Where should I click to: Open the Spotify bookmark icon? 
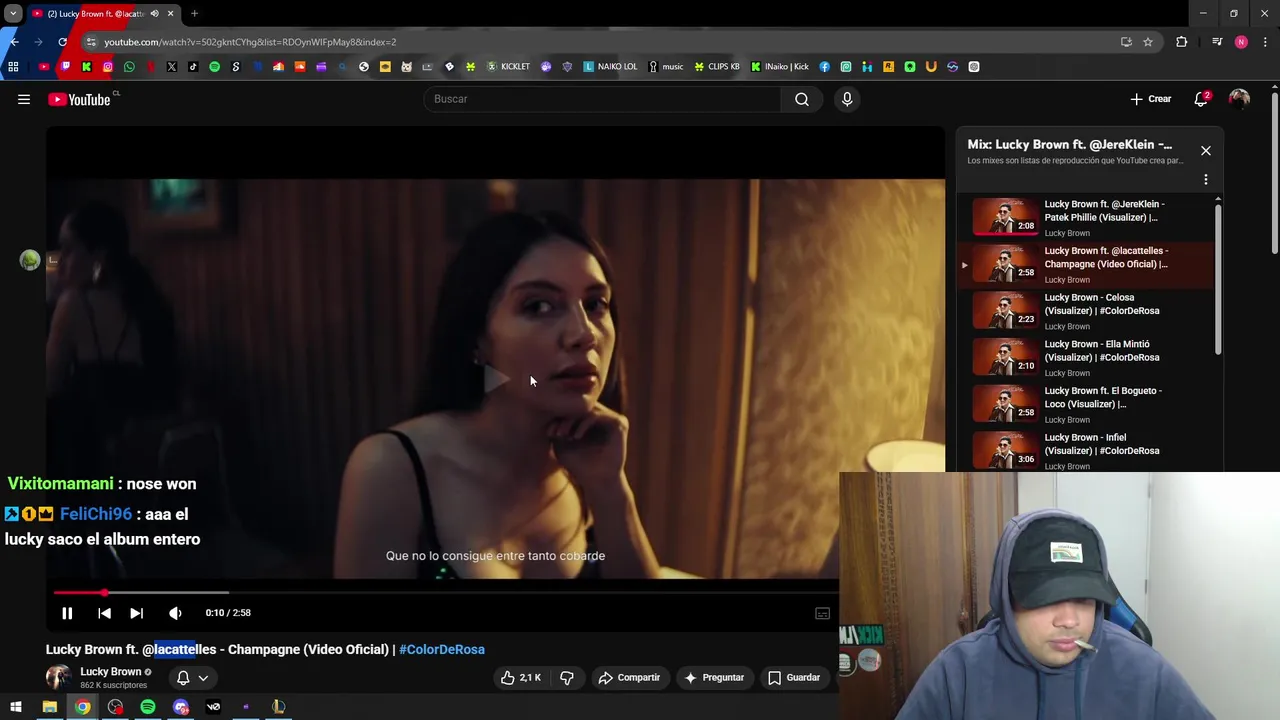point(214,67)
